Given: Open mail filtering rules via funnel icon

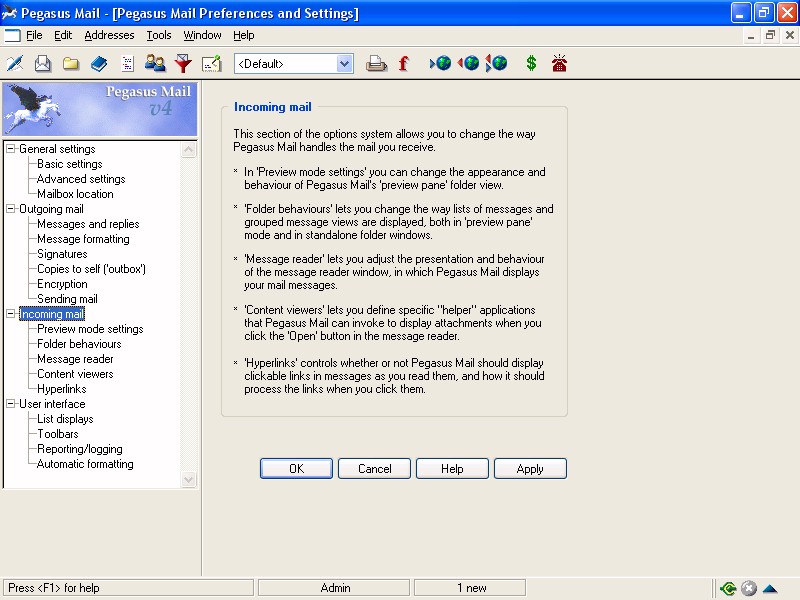Looking at the screenshot, I should [x=183, y=64].
